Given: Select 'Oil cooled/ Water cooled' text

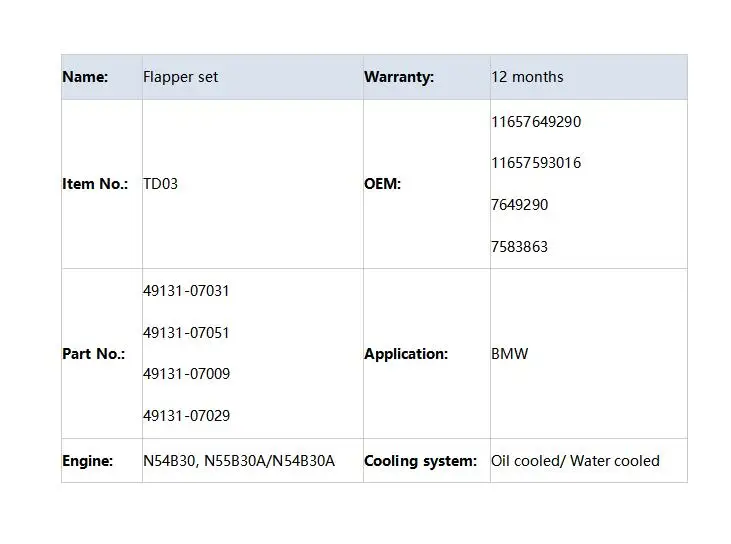Looking at the screenshot, I should pyautogui.click(x=575, y=461).
